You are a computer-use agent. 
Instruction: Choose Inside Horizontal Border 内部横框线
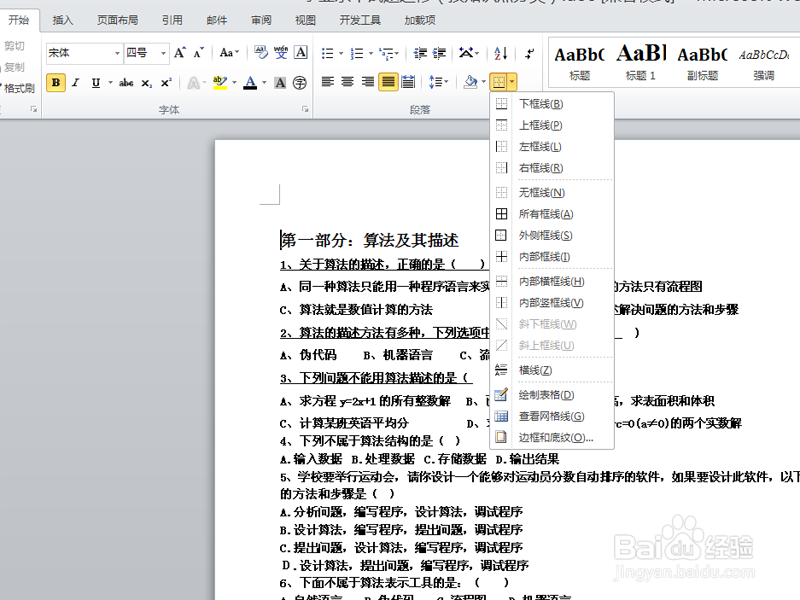(x=552, y=282)
